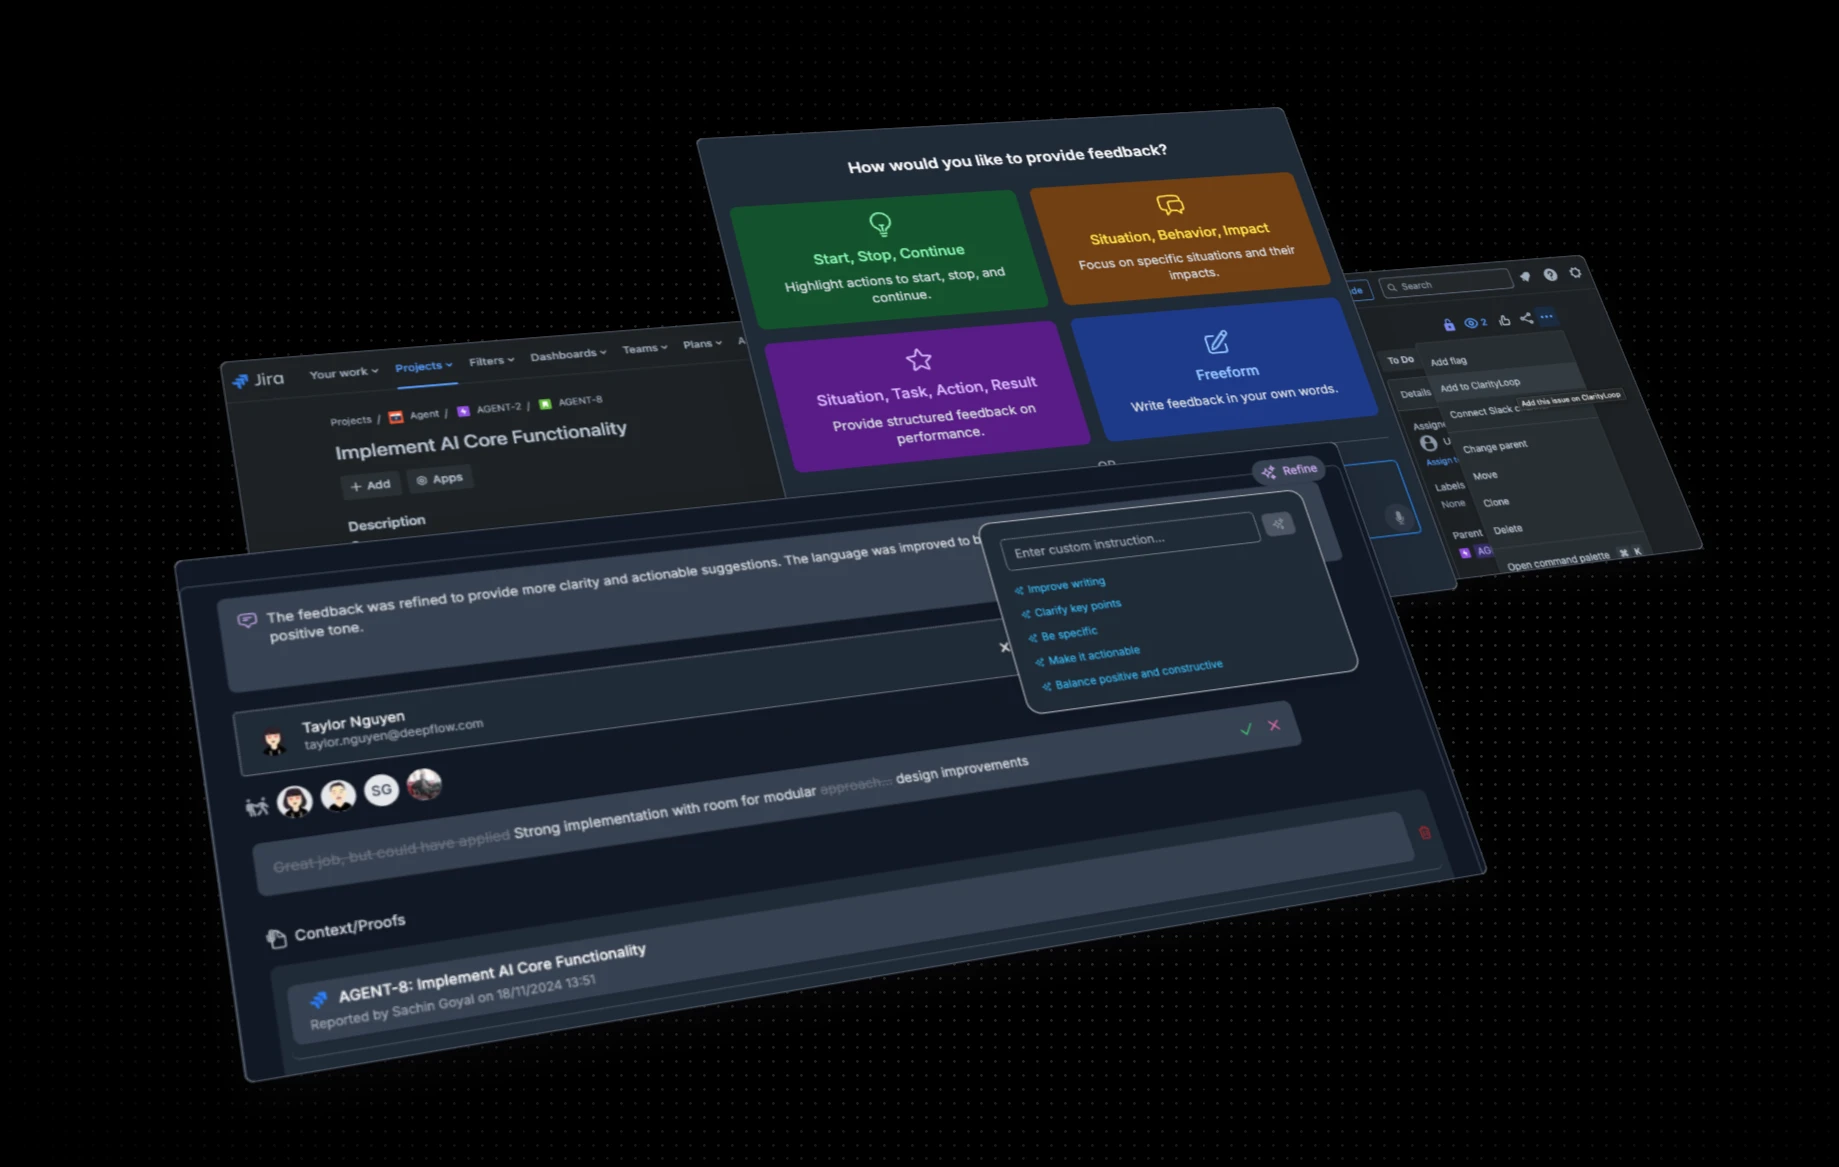Click the Add button under issue title

(x=370, y=485)
